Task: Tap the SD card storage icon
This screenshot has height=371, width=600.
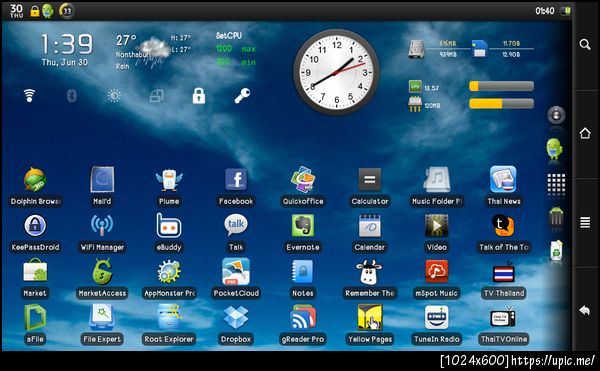Action: 479,49
